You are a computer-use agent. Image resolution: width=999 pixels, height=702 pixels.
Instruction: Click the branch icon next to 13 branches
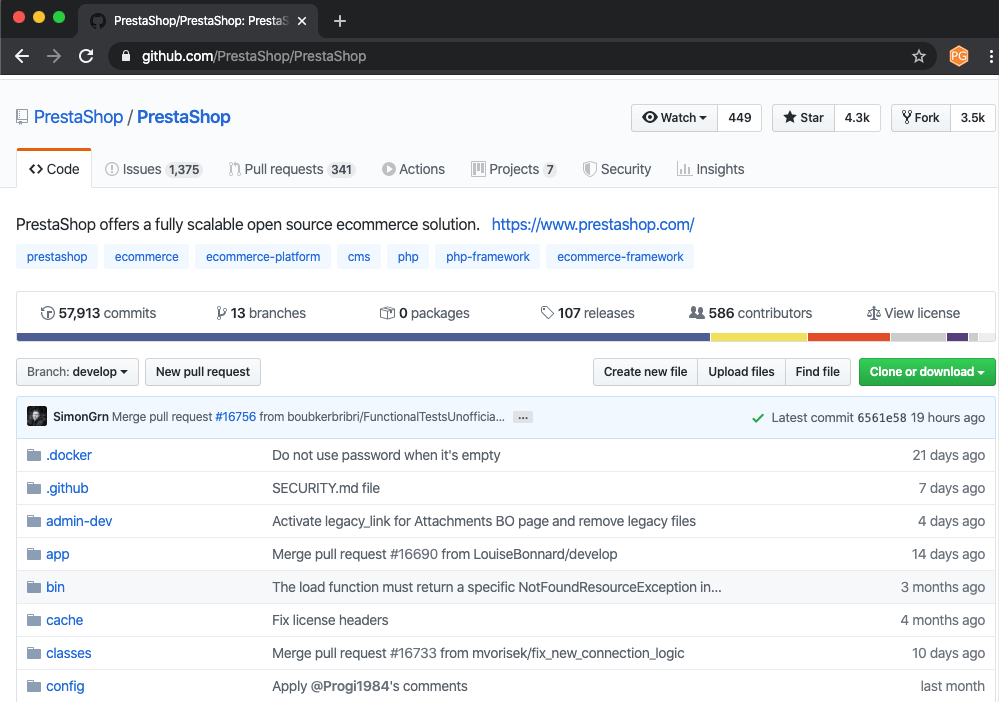click(x=221, y=313)
